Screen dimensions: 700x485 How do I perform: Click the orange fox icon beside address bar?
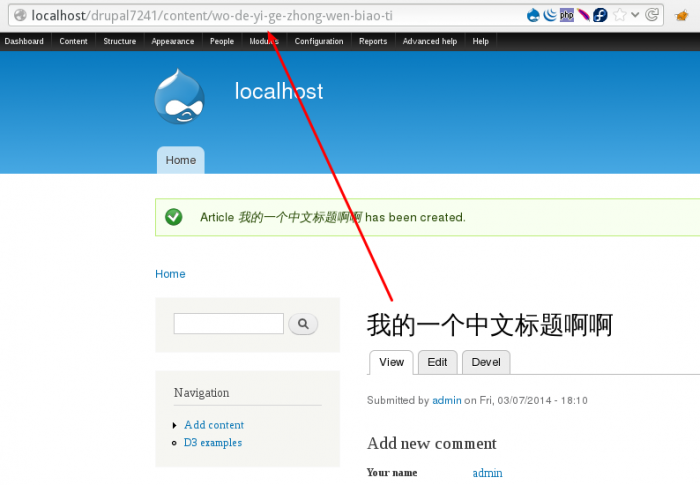[x=682, y=16]
